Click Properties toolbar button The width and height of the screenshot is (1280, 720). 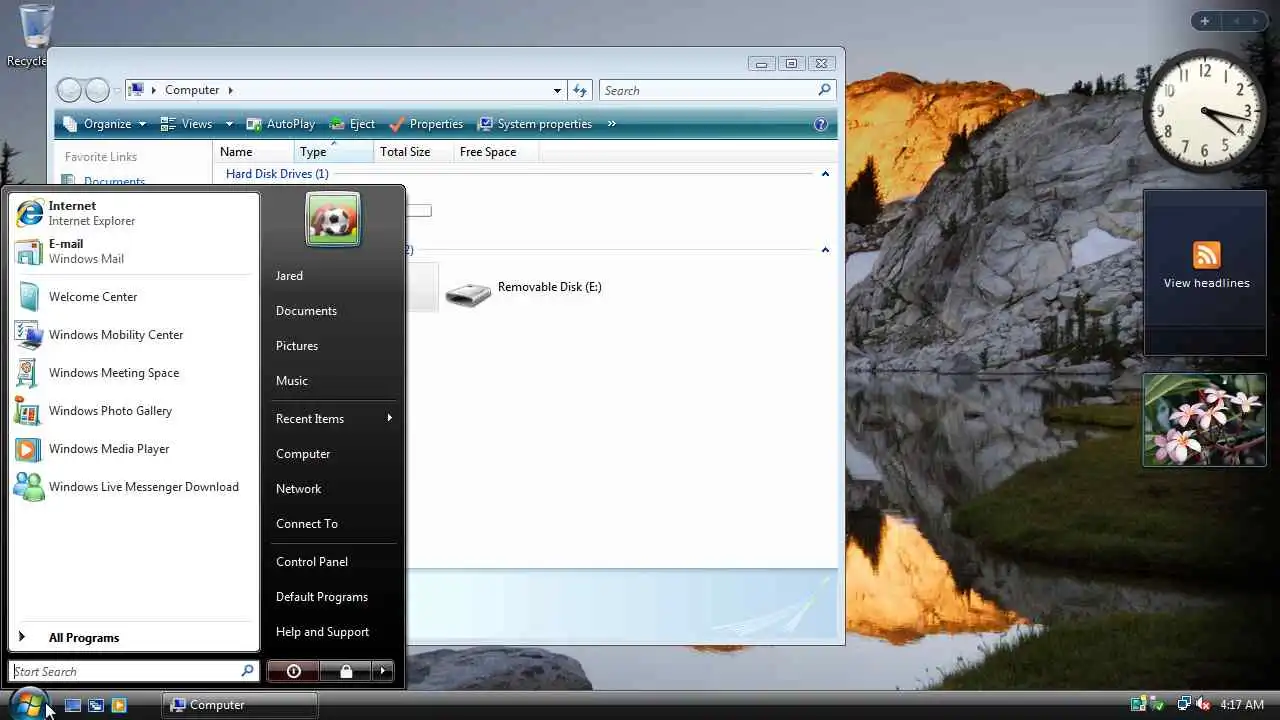coord(426,124)
